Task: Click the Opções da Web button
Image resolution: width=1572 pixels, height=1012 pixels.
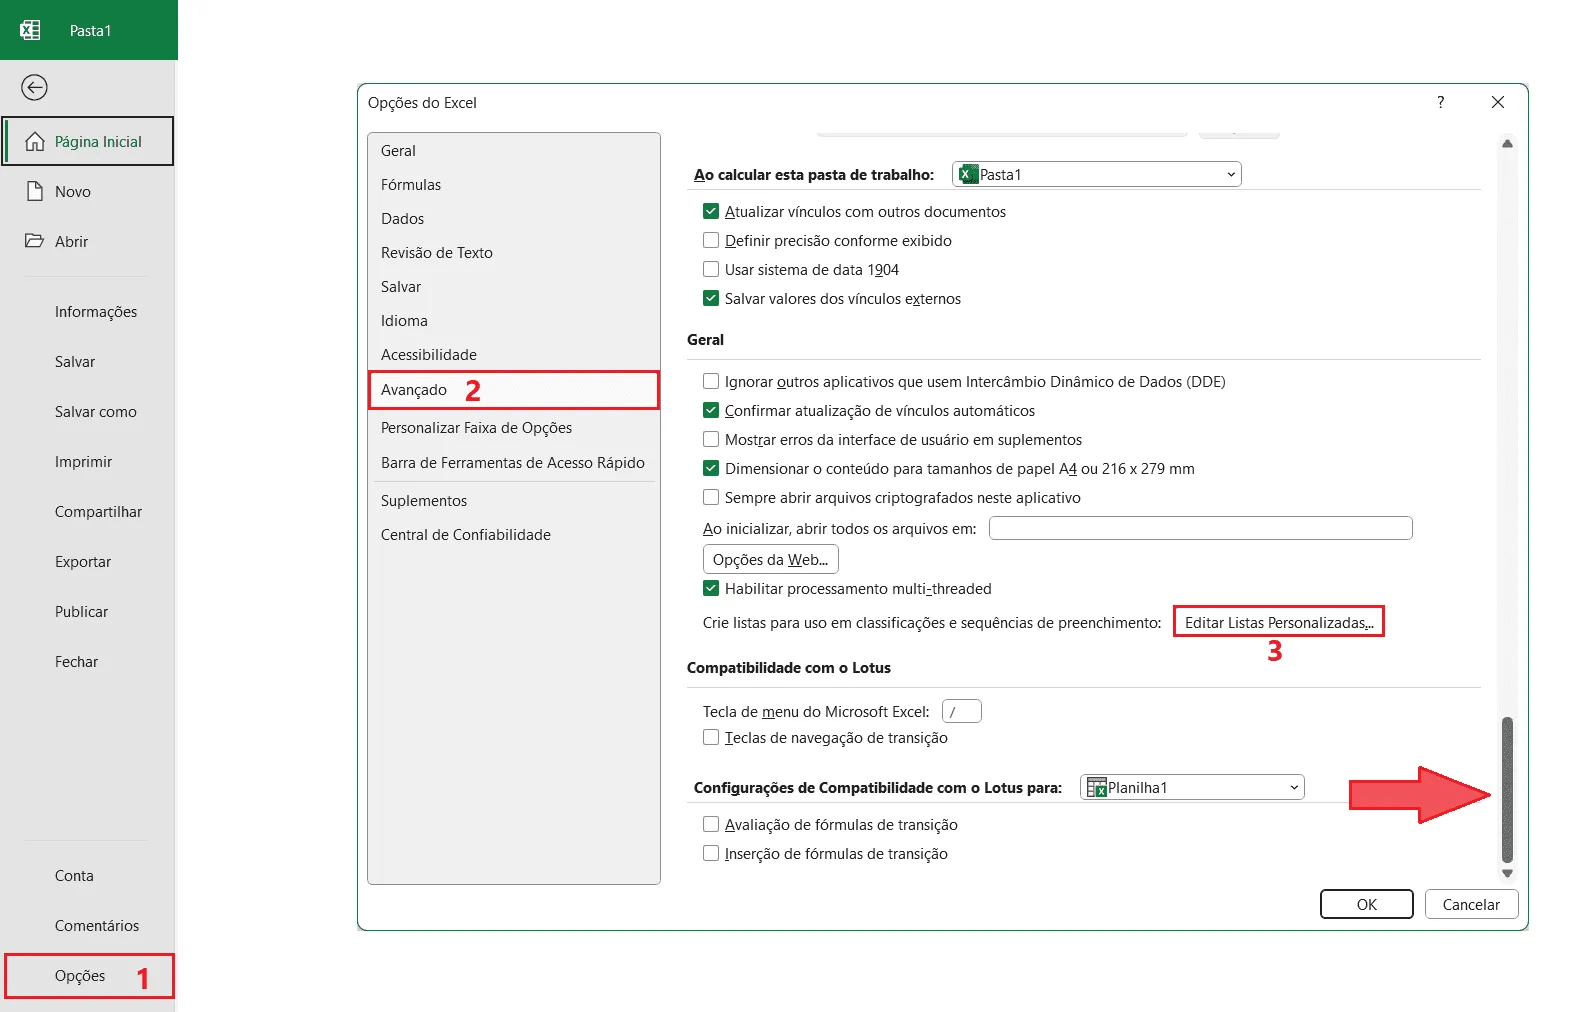Action: pyautogui.click(x=770, y=559)
